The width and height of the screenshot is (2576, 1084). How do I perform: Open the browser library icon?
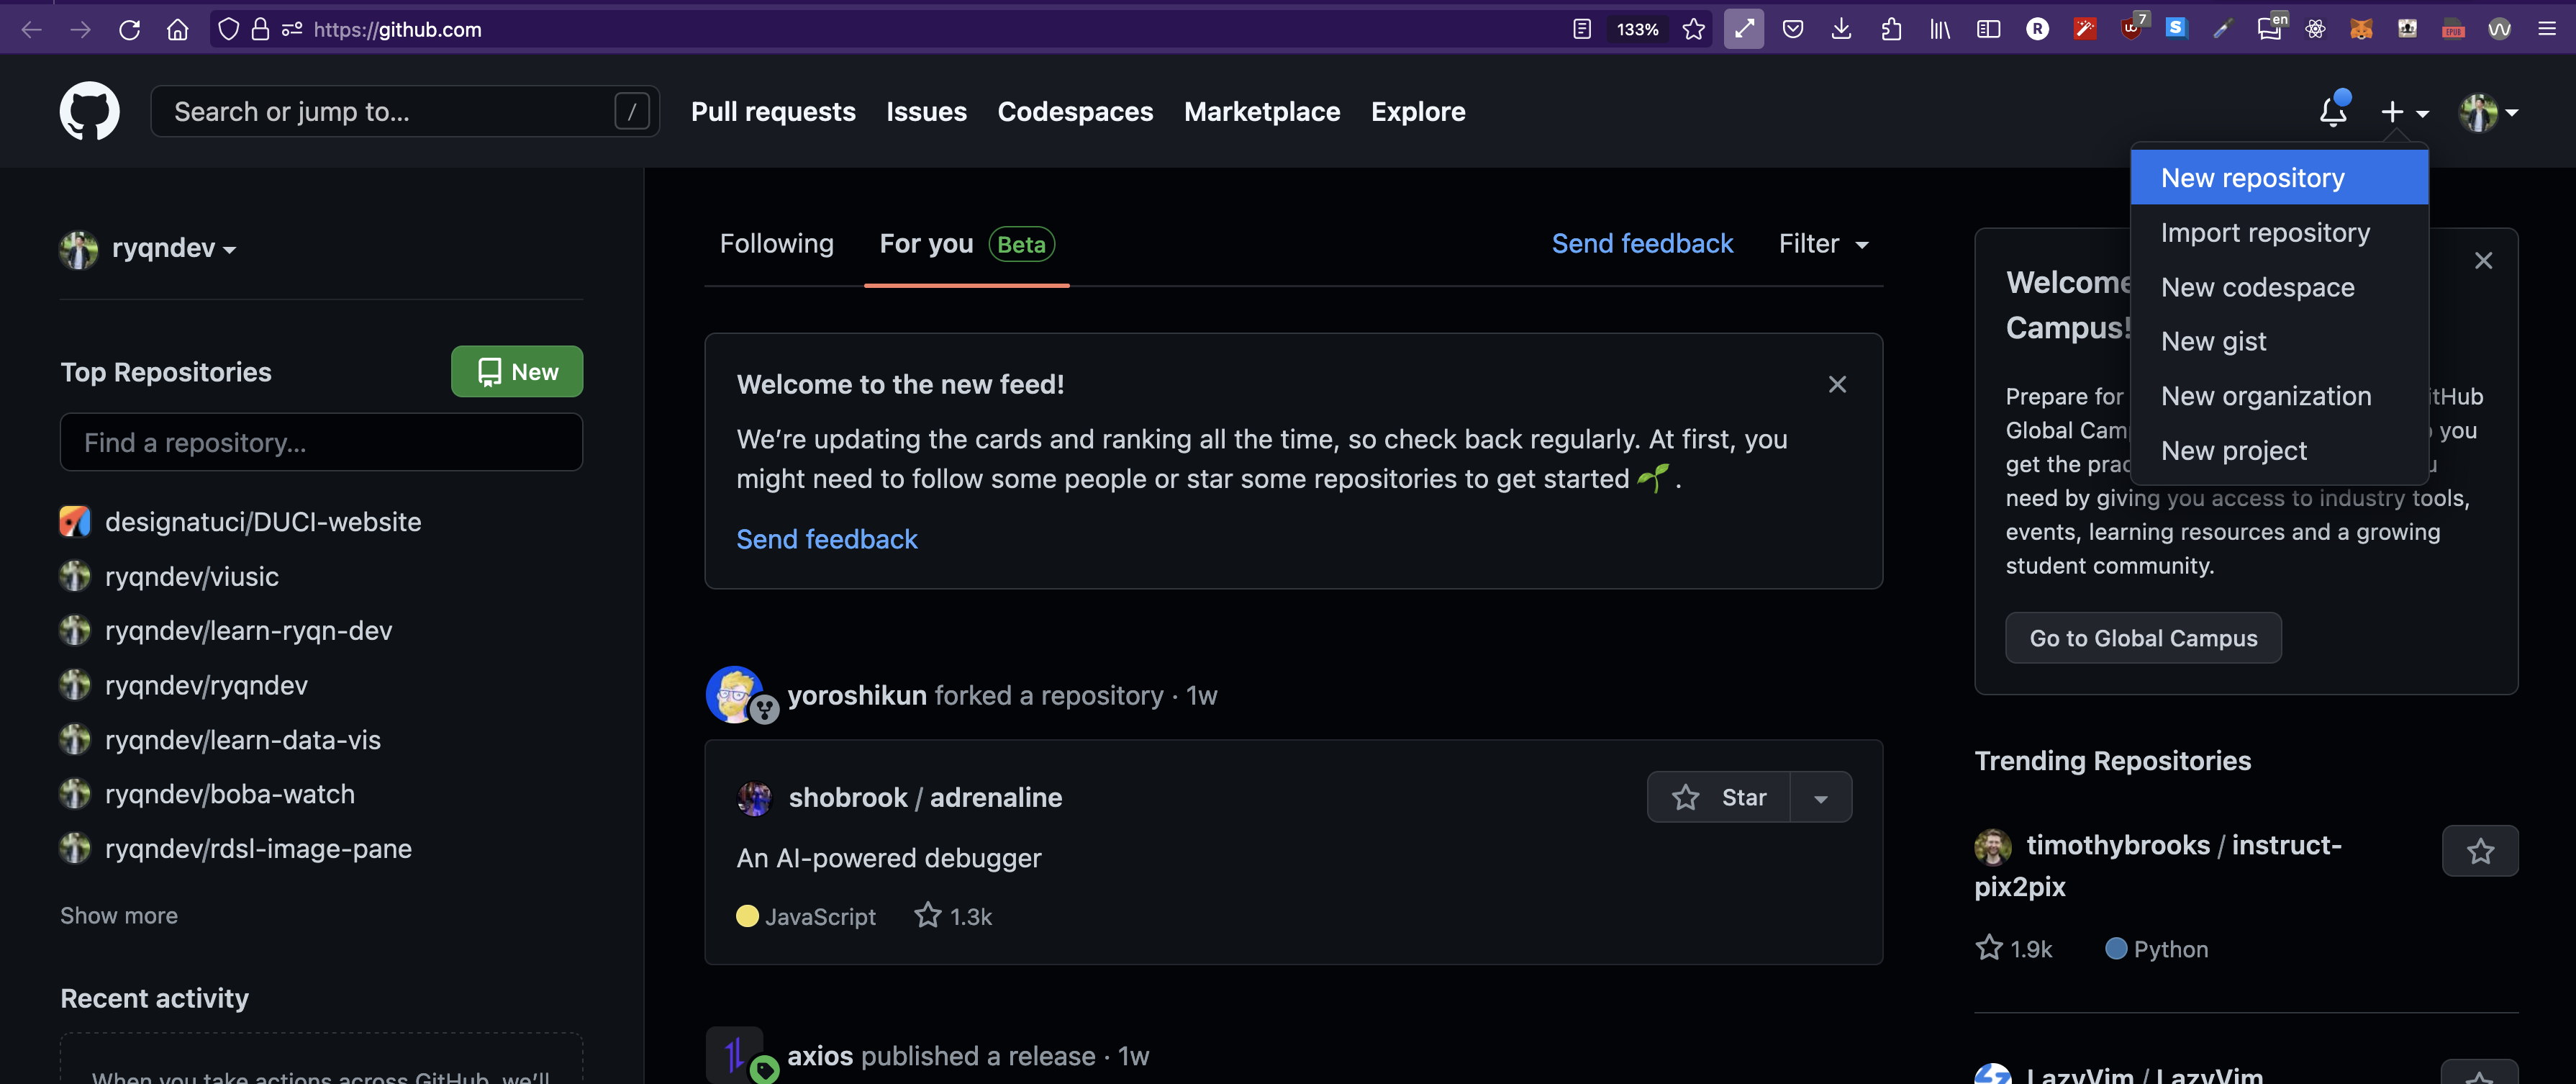[1940, 29]
